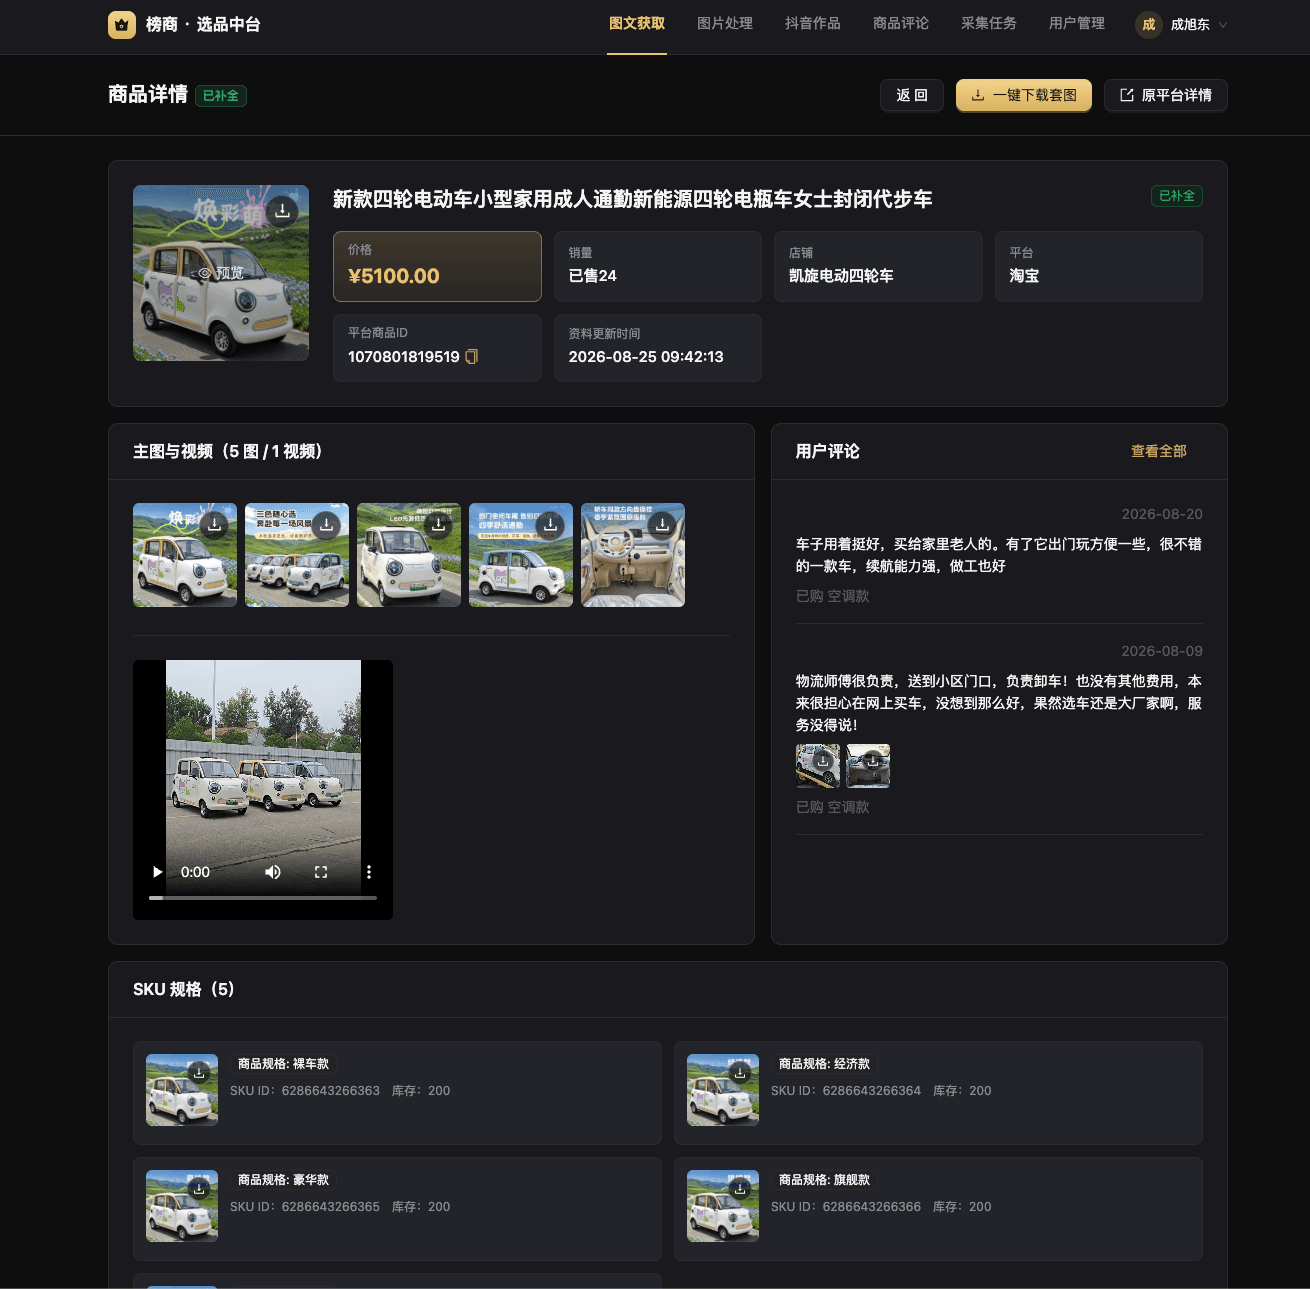Click the 已售24 sales value
Screen dimensions: 1310x1289
click(593, 276)
